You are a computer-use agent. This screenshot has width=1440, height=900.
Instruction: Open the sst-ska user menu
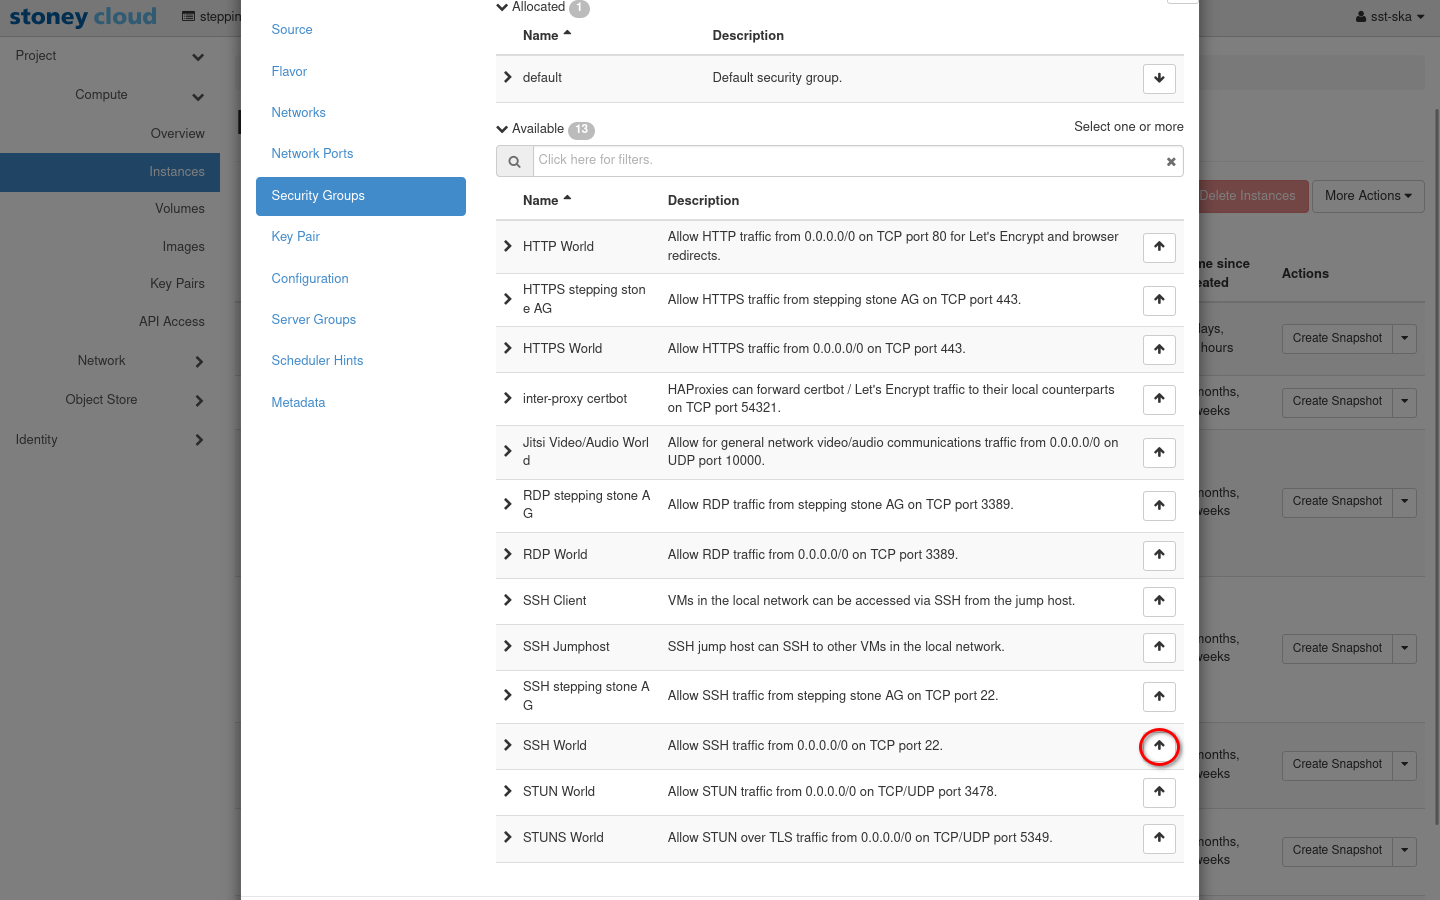[x=1390, y=17]
